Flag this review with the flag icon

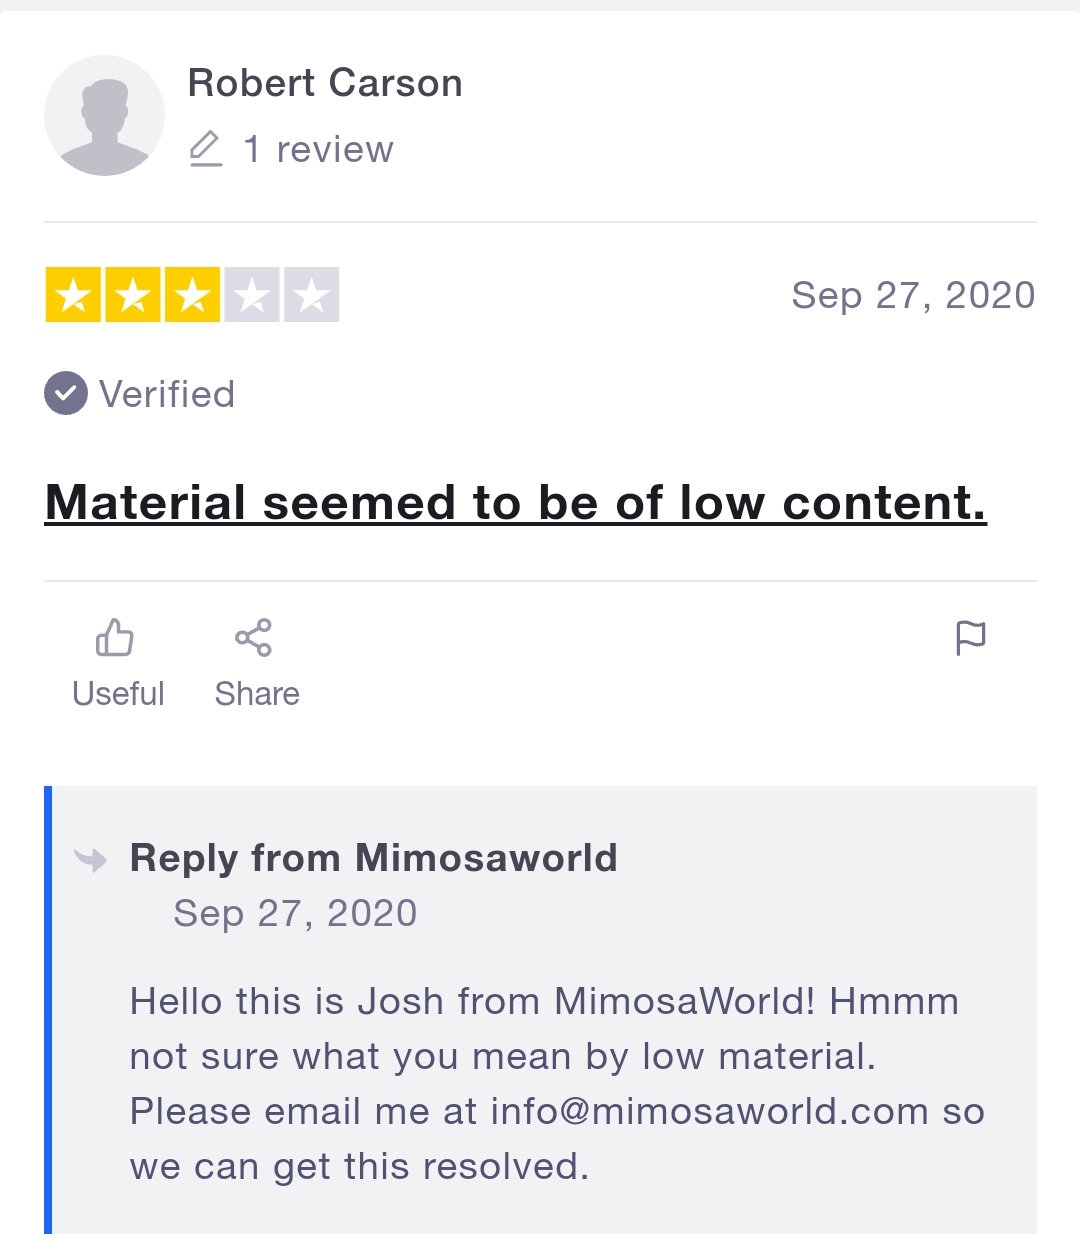coord(970,638)
